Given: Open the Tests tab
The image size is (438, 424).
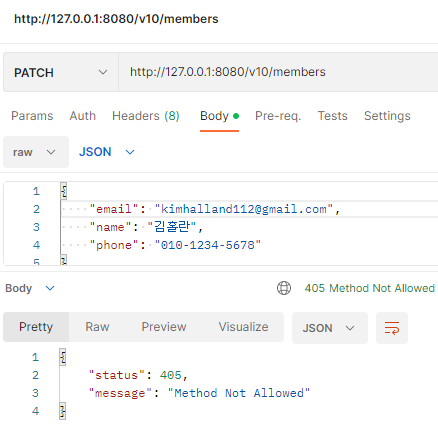Looking at the screenshot, I should (332, 116).
